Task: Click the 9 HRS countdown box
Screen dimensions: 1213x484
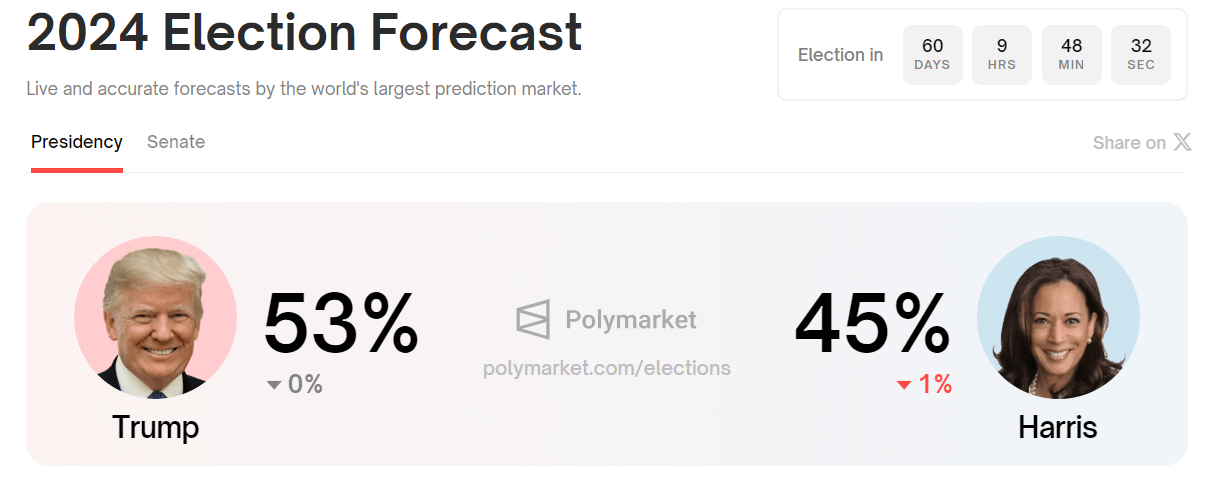Action: [x=1002, y=55]
